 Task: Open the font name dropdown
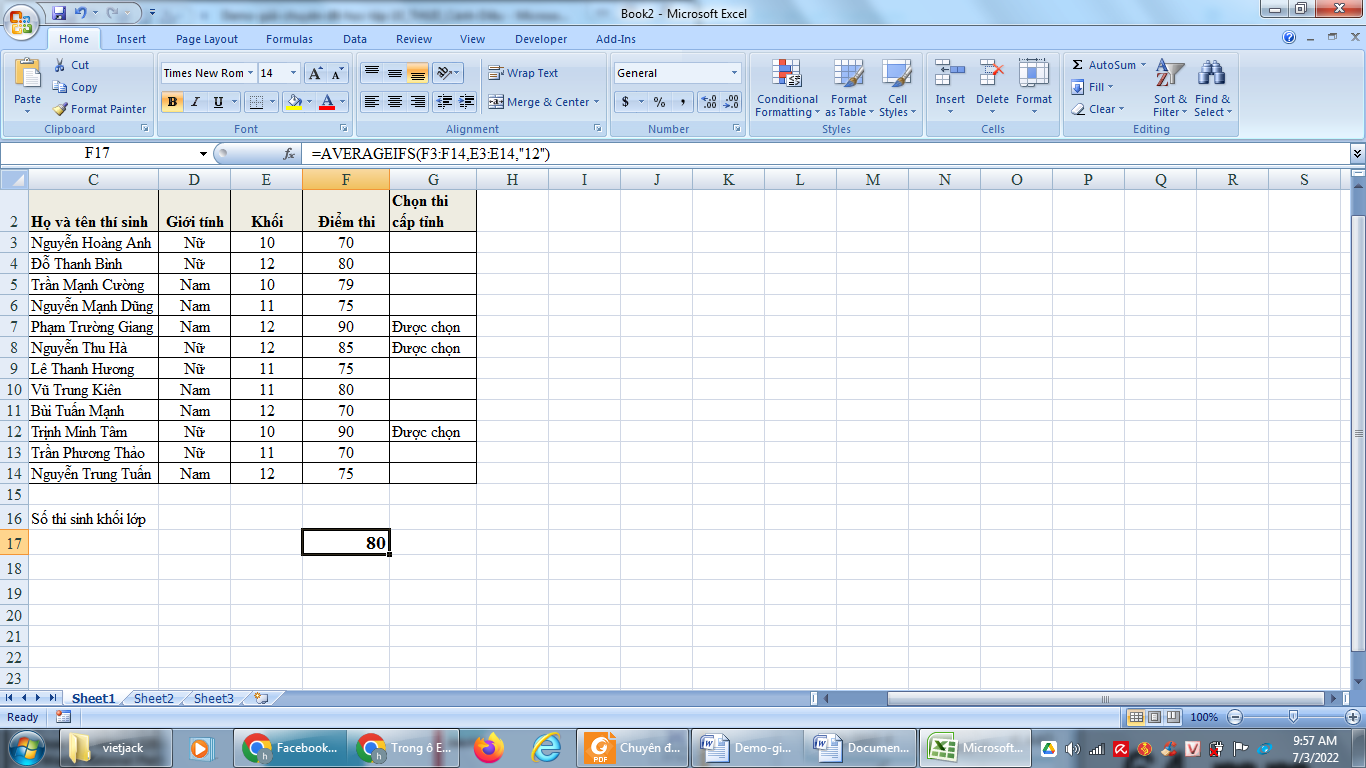click(250, 73)
